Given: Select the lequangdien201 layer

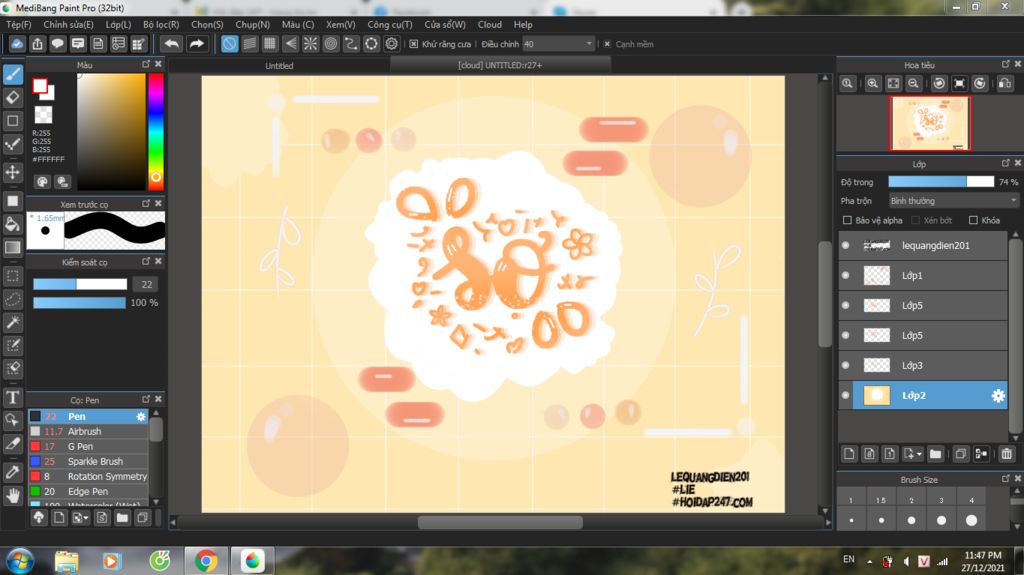Looking at the screenshot, I should pos(924,246).
